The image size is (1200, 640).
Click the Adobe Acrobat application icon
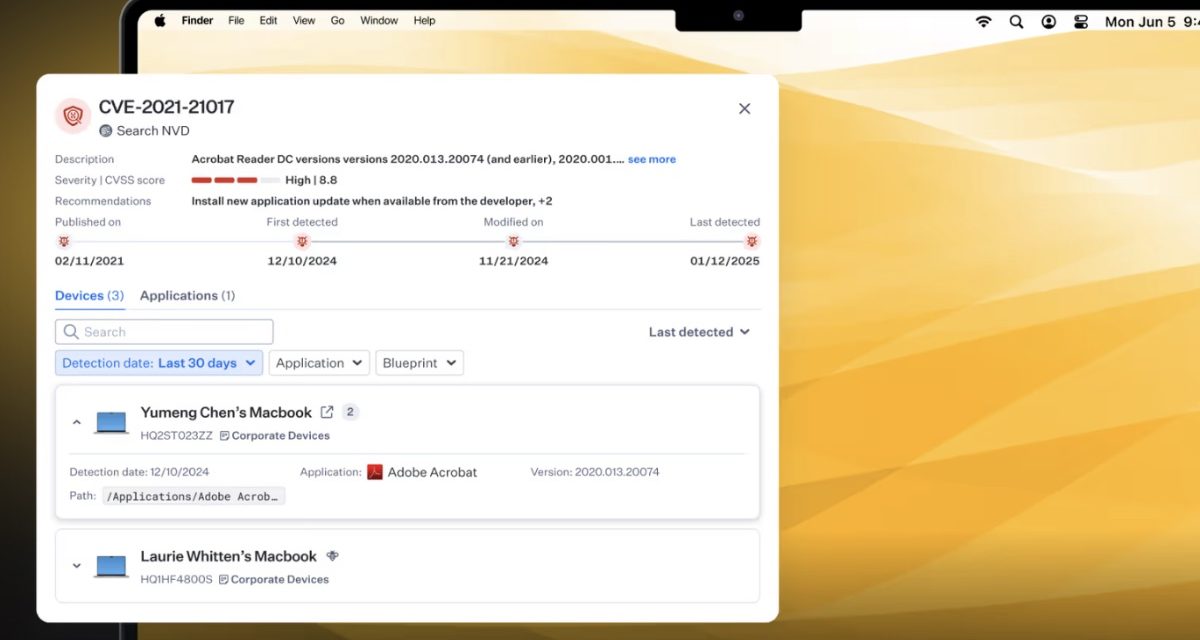tap(375, 472)
